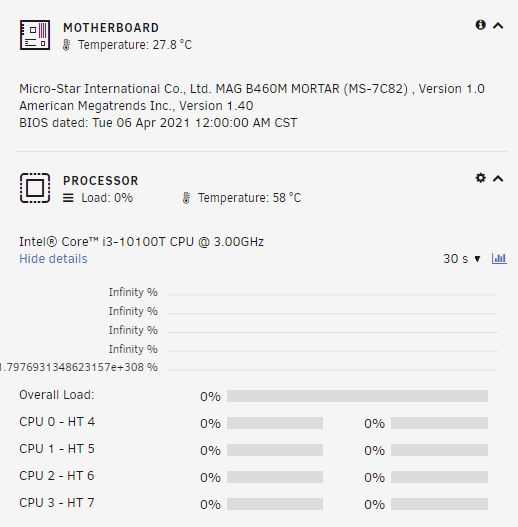Click the MOTHERBOARD section heading
This screenshot has width=518, height=527.
tap(111, 28)
